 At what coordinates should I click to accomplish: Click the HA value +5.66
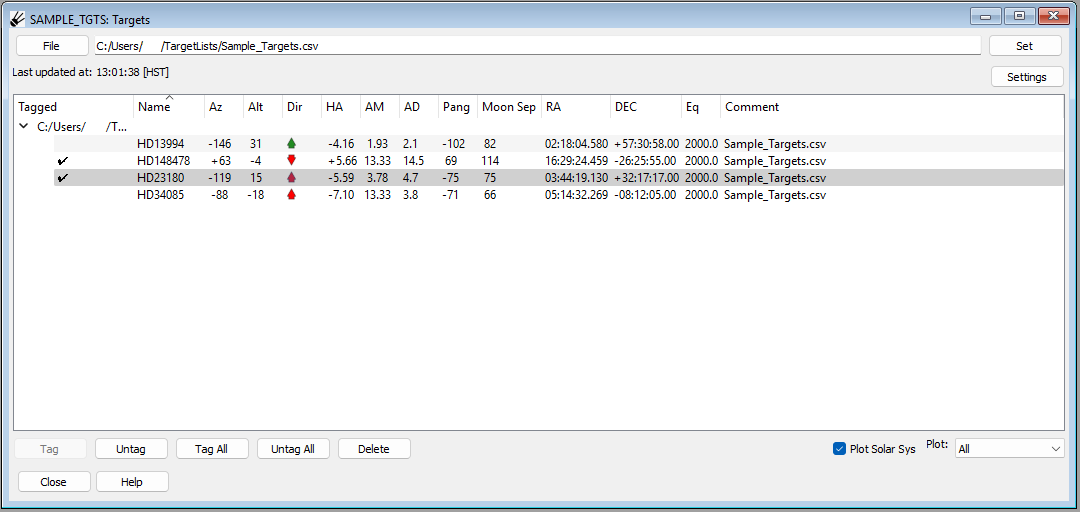(341, 161)
